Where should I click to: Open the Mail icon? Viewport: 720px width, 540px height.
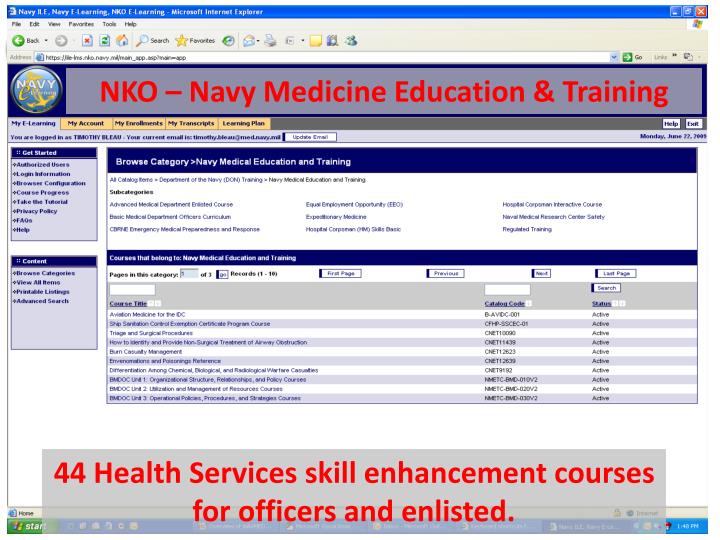(248, 41)
